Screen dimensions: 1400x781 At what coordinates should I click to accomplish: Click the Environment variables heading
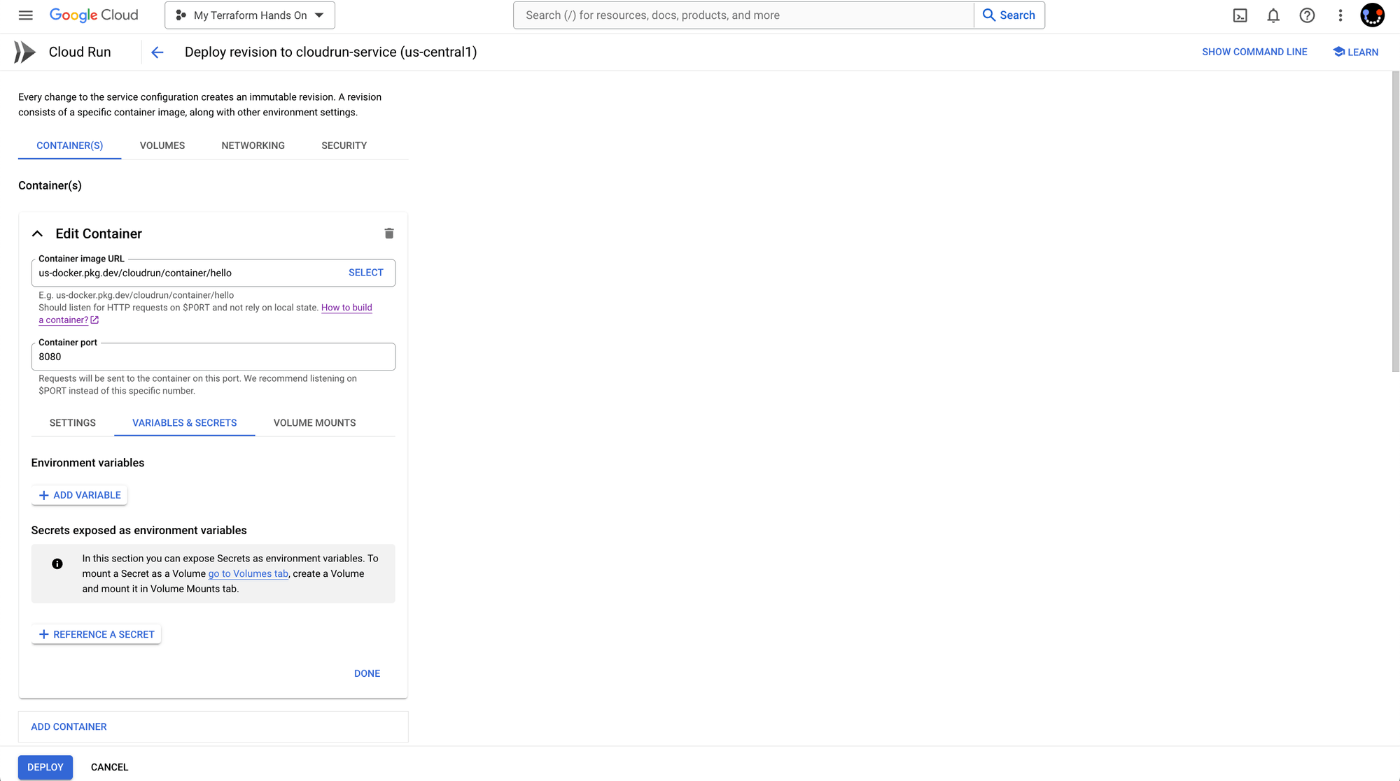tap(88, 463)
